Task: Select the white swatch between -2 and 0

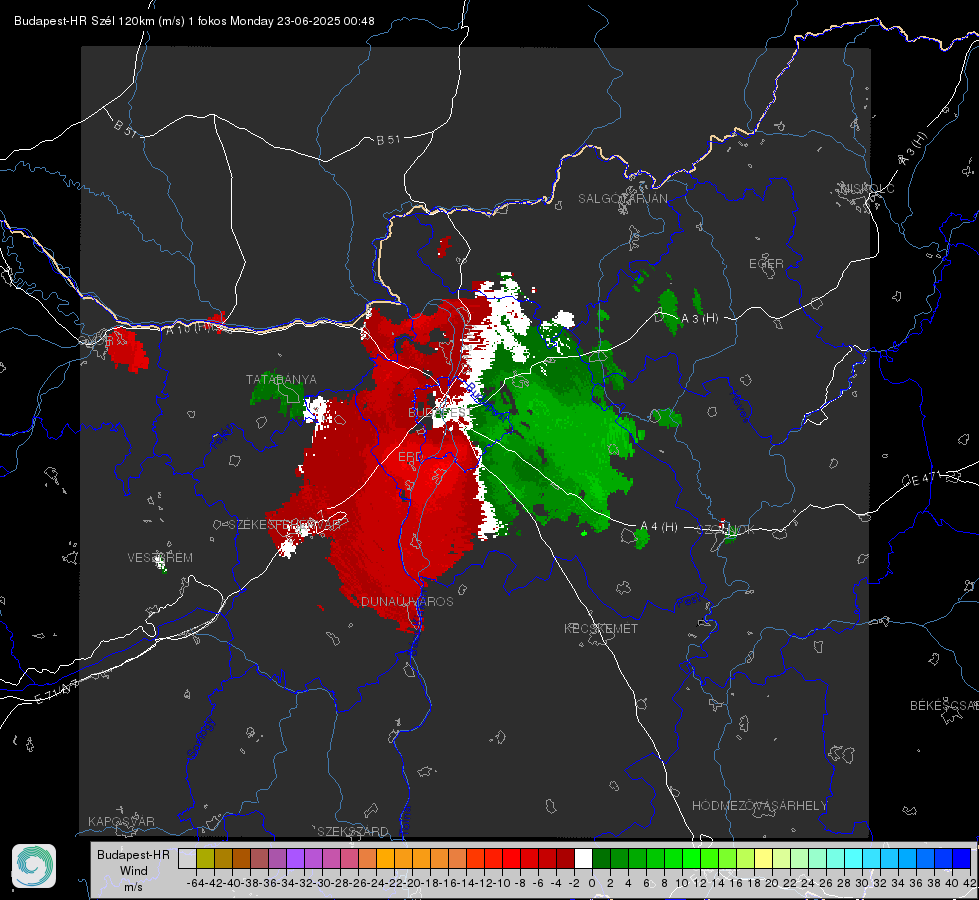Action: point(583,858)
